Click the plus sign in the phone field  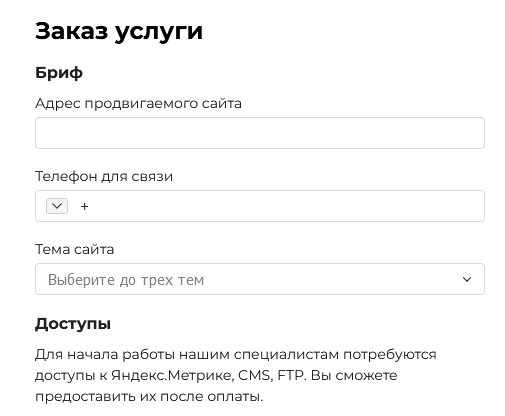[x=84, y=207]
